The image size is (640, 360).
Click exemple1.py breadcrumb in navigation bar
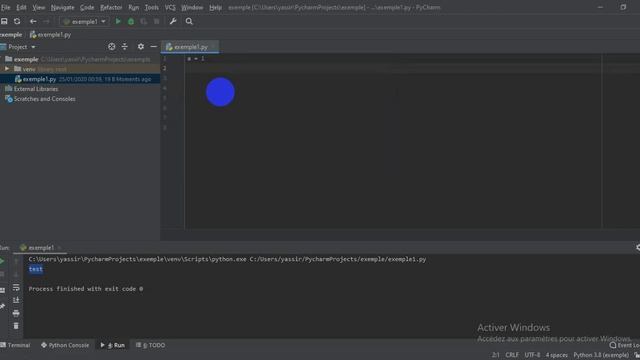(51, 35)
